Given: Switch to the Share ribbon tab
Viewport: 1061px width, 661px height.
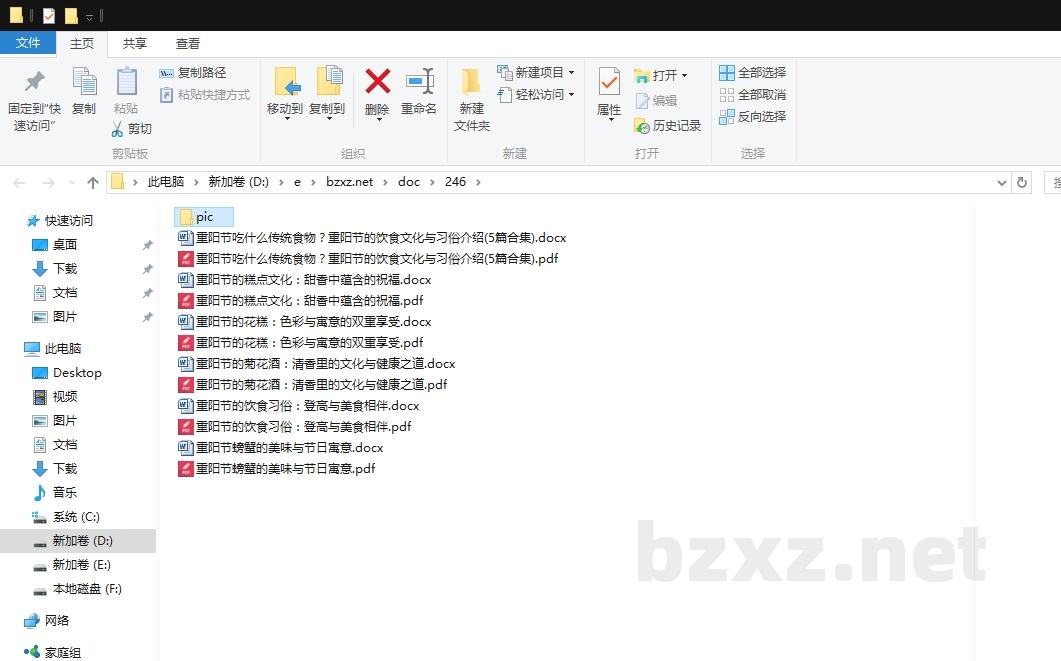Looking at the screenshot, I should (x=134, y=43).
